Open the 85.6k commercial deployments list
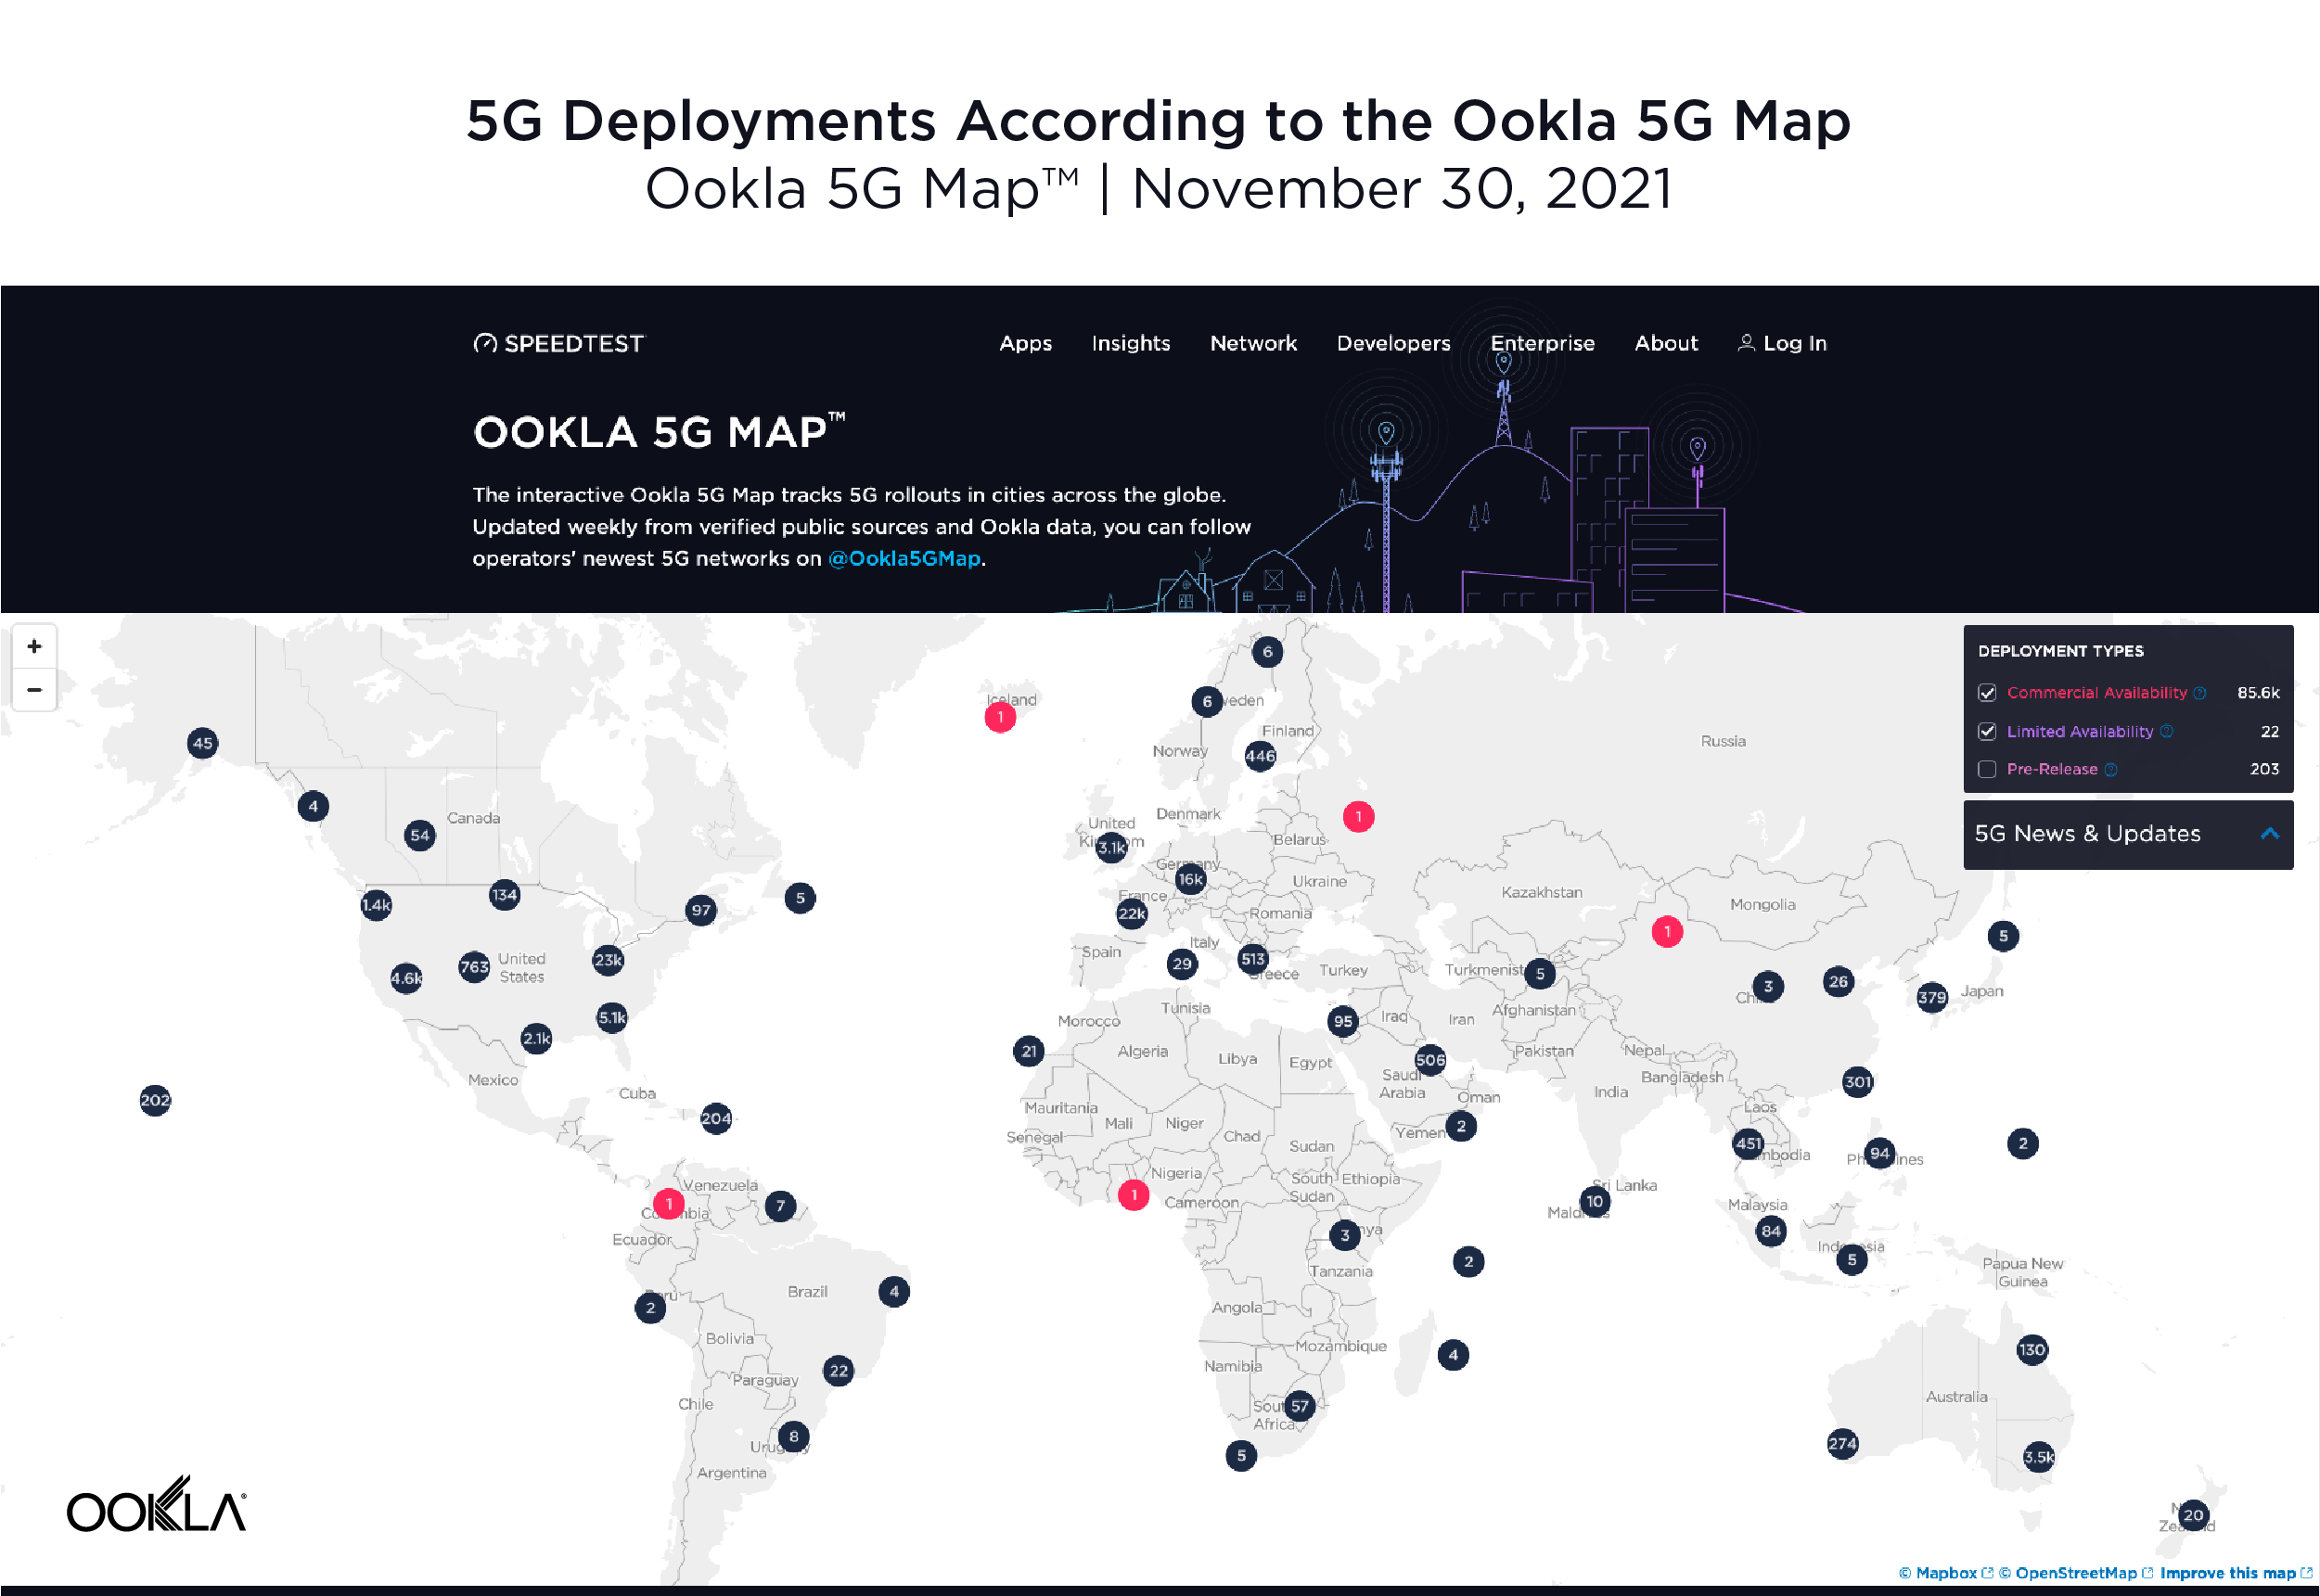 [2258, 693]
